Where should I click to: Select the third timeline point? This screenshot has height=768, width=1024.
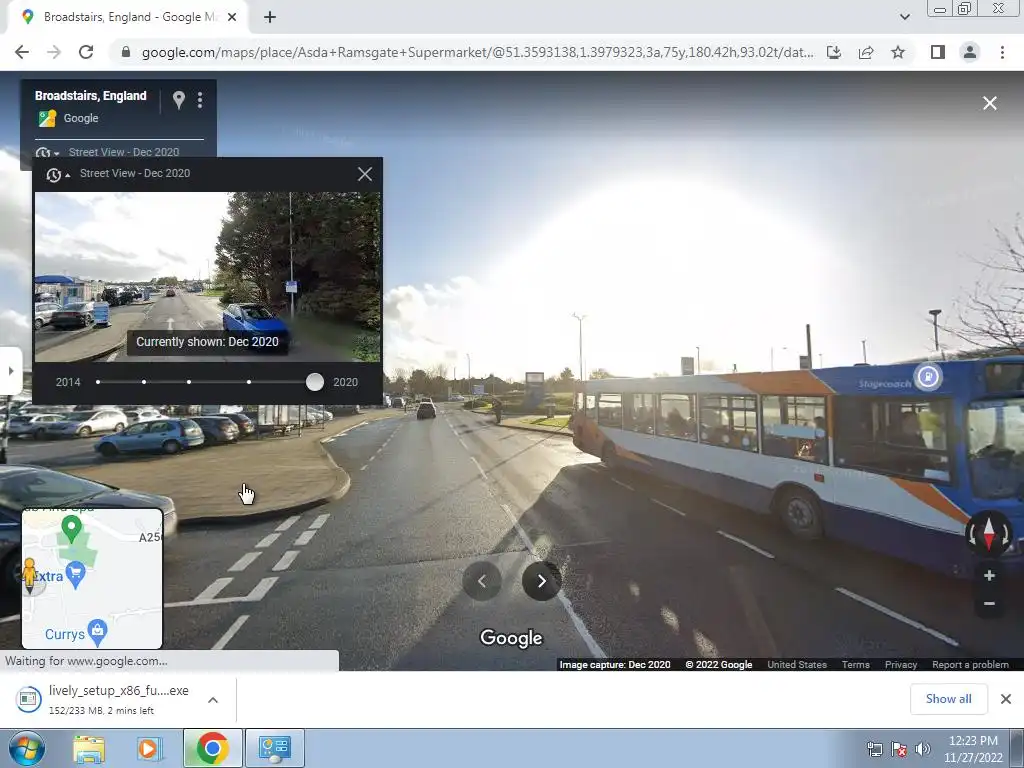(x=189, y=382)
